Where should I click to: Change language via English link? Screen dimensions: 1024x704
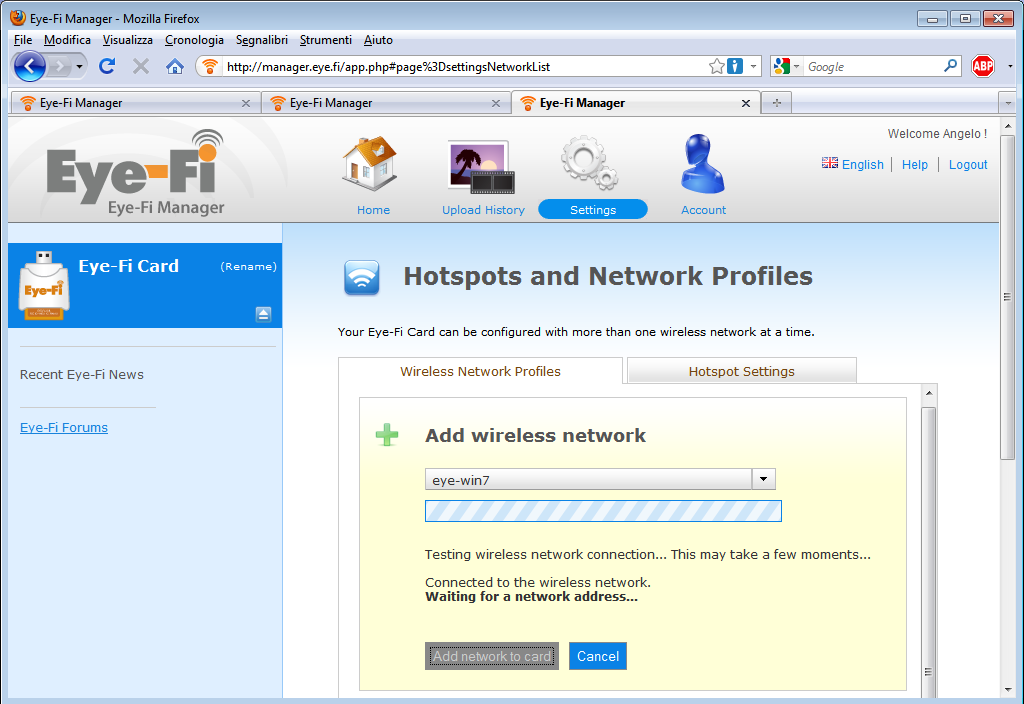[863, 165]
